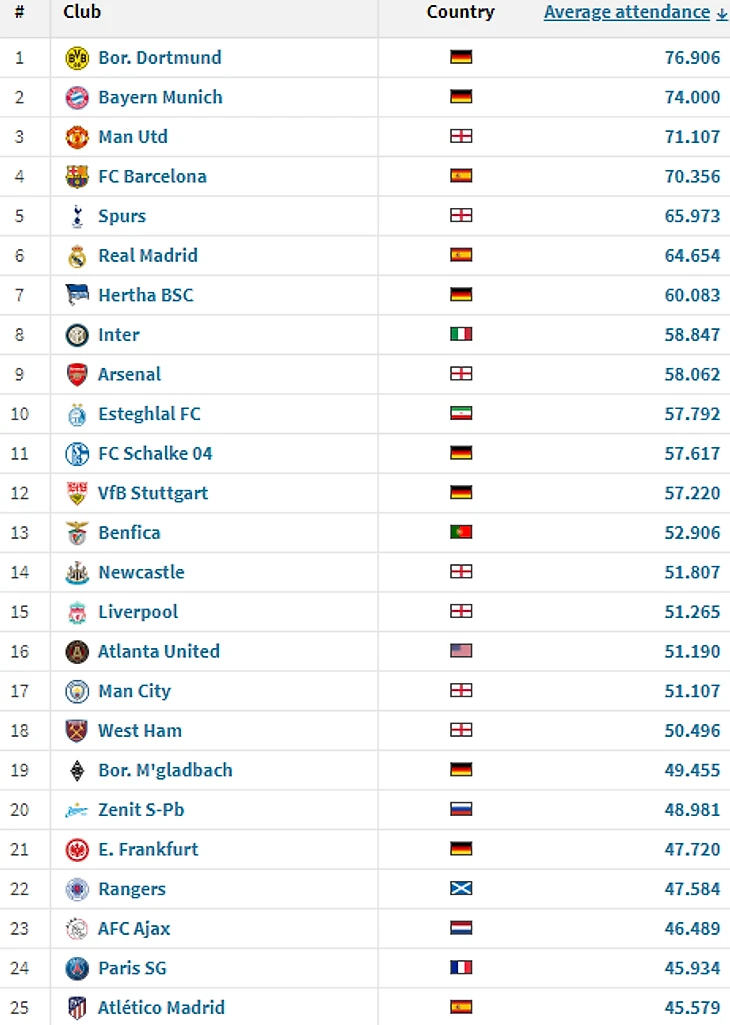Click the Borussia Dortmund club crest
Screen dimensions: 730x1025
77,58
